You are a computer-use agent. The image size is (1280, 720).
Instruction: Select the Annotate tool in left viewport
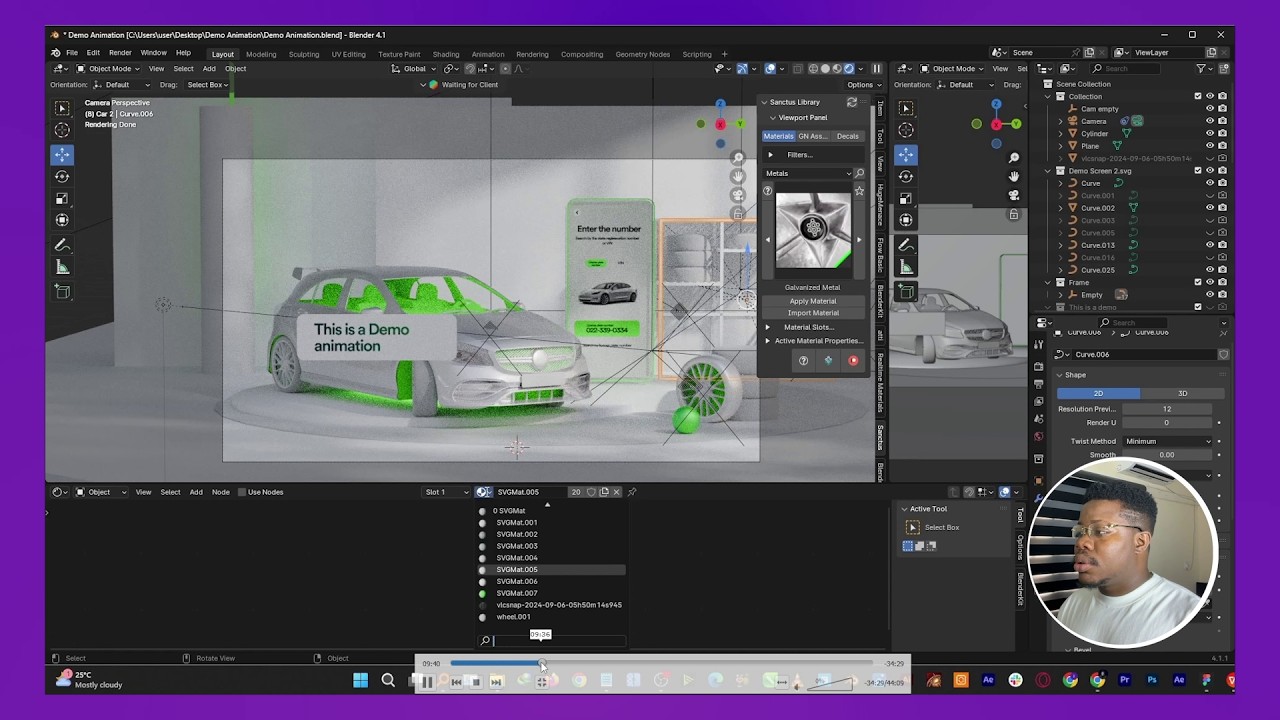coord(62,245)
